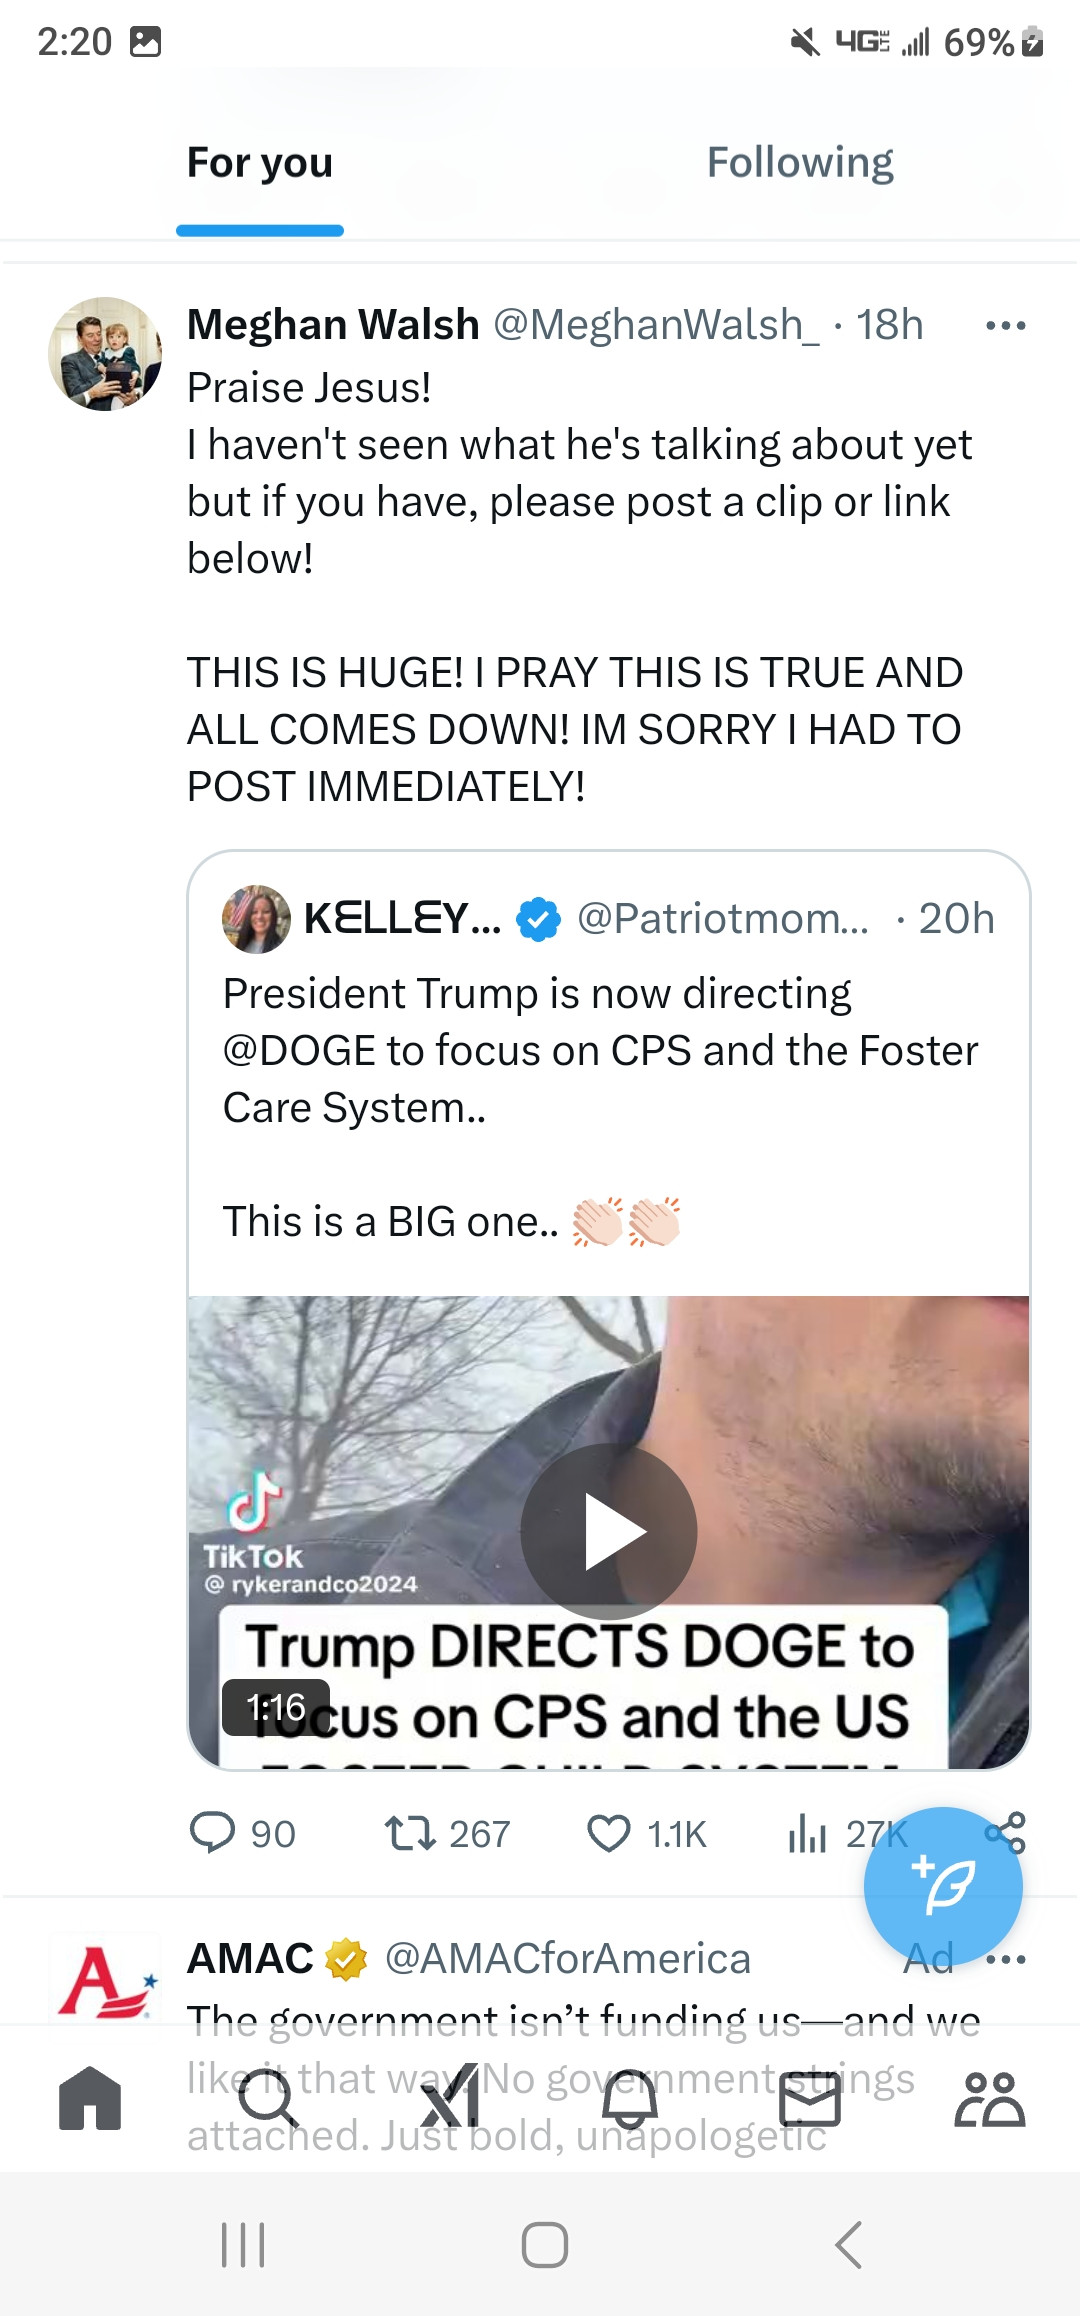This screenshot has width=1080, height=2316.
Task: Open the Grok icon in navigation bar
Action: (x=449, y=2098)
